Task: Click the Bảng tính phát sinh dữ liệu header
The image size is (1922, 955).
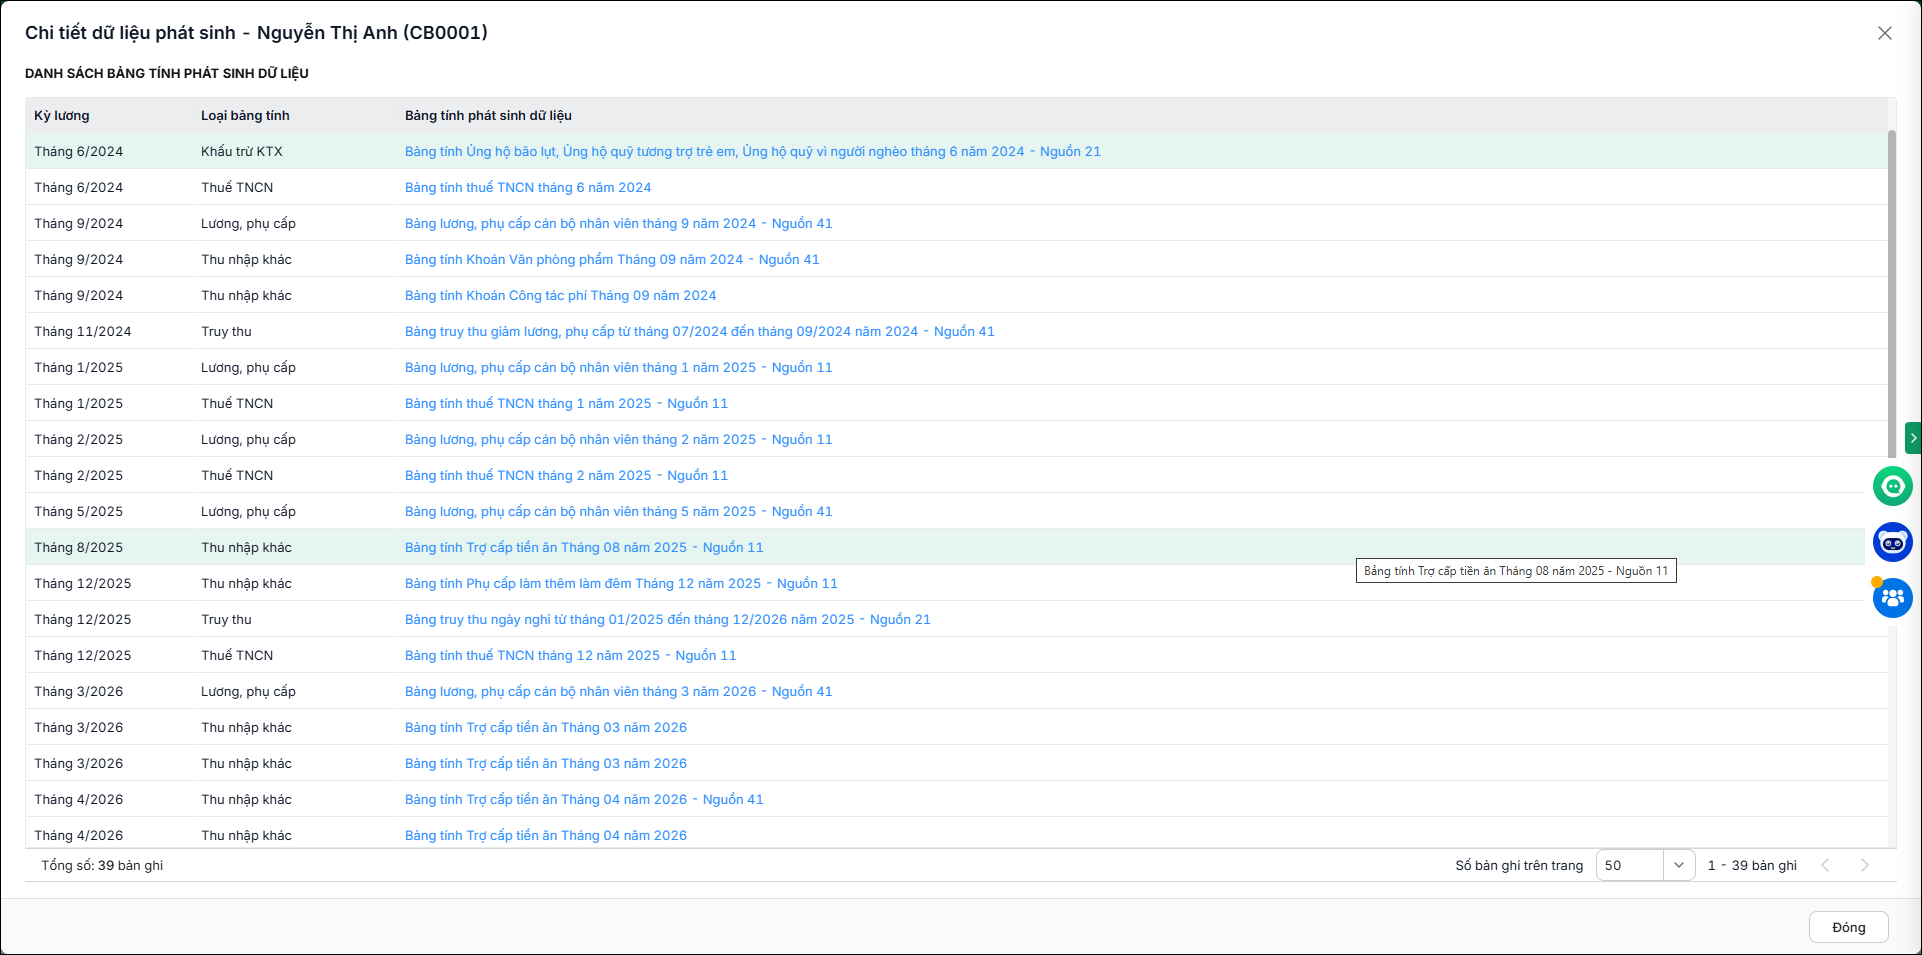Action: pos(488,116)
